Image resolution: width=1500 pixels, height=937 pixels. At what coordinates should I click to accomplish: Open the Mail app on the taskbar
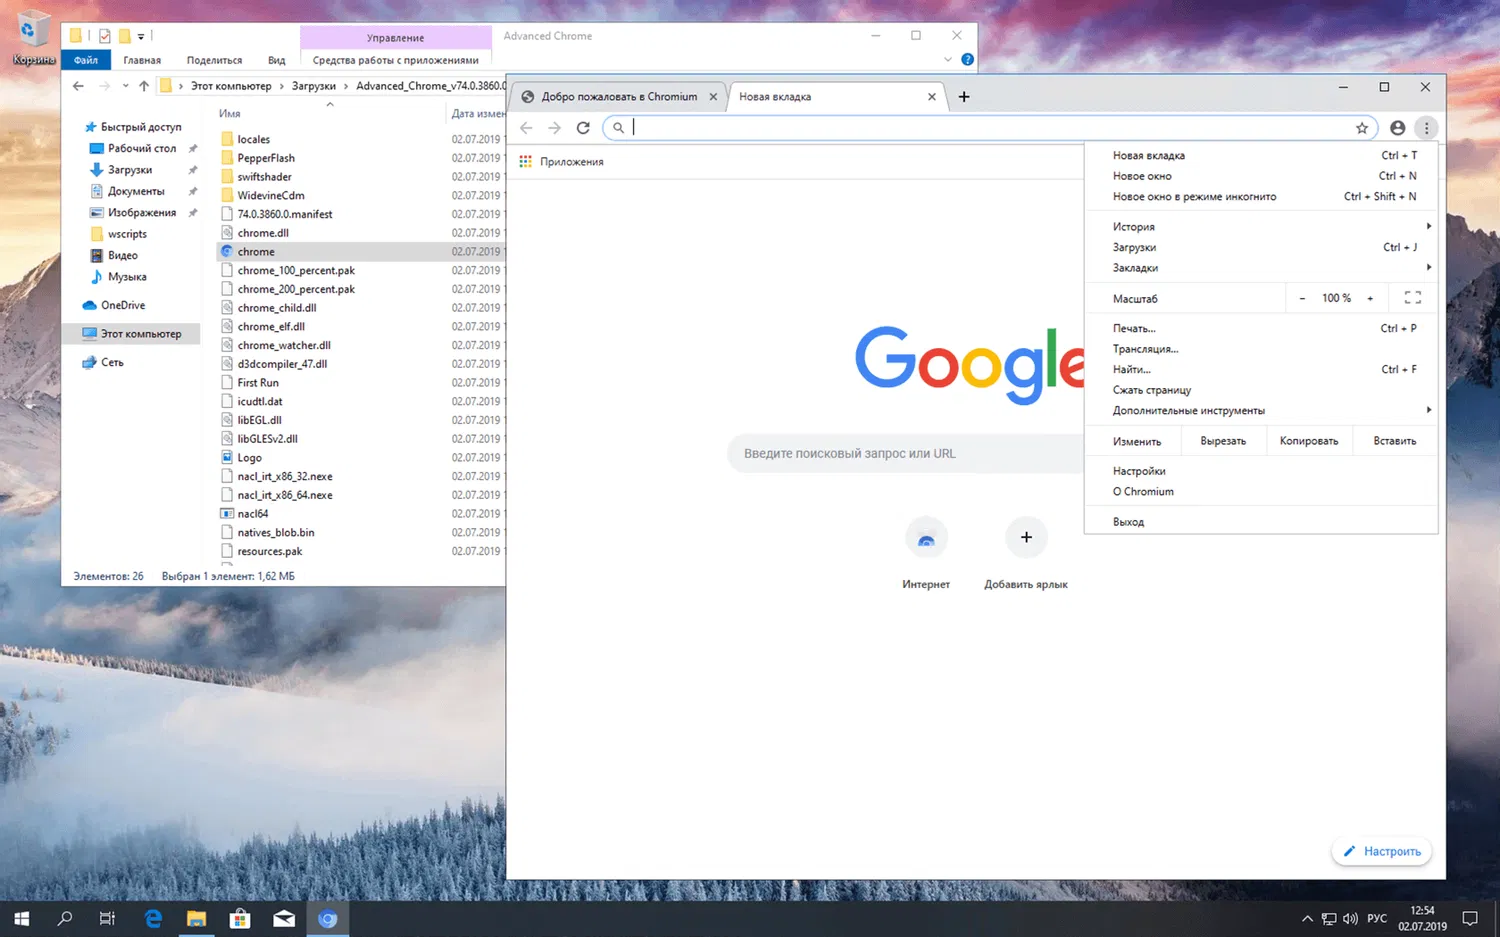click(284, 918)
